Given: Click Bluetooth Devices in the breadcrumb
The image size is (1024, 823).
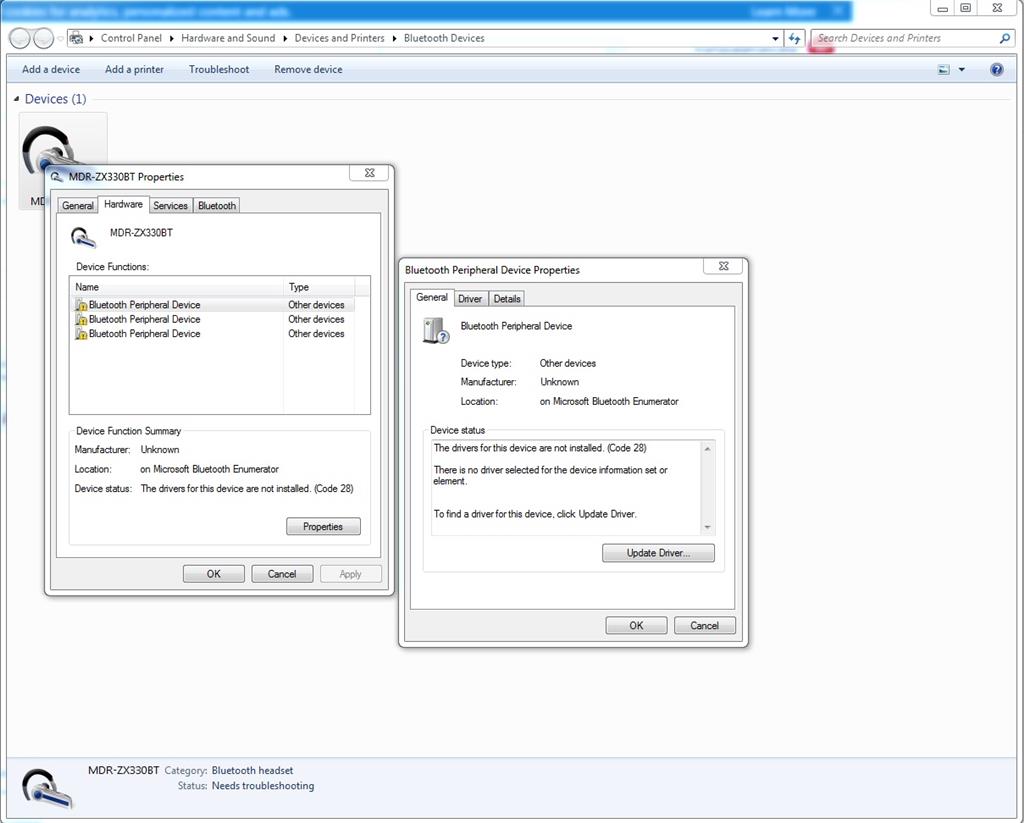Looking at the screenshot, I should pyautogui.click(x=444, y=38).
